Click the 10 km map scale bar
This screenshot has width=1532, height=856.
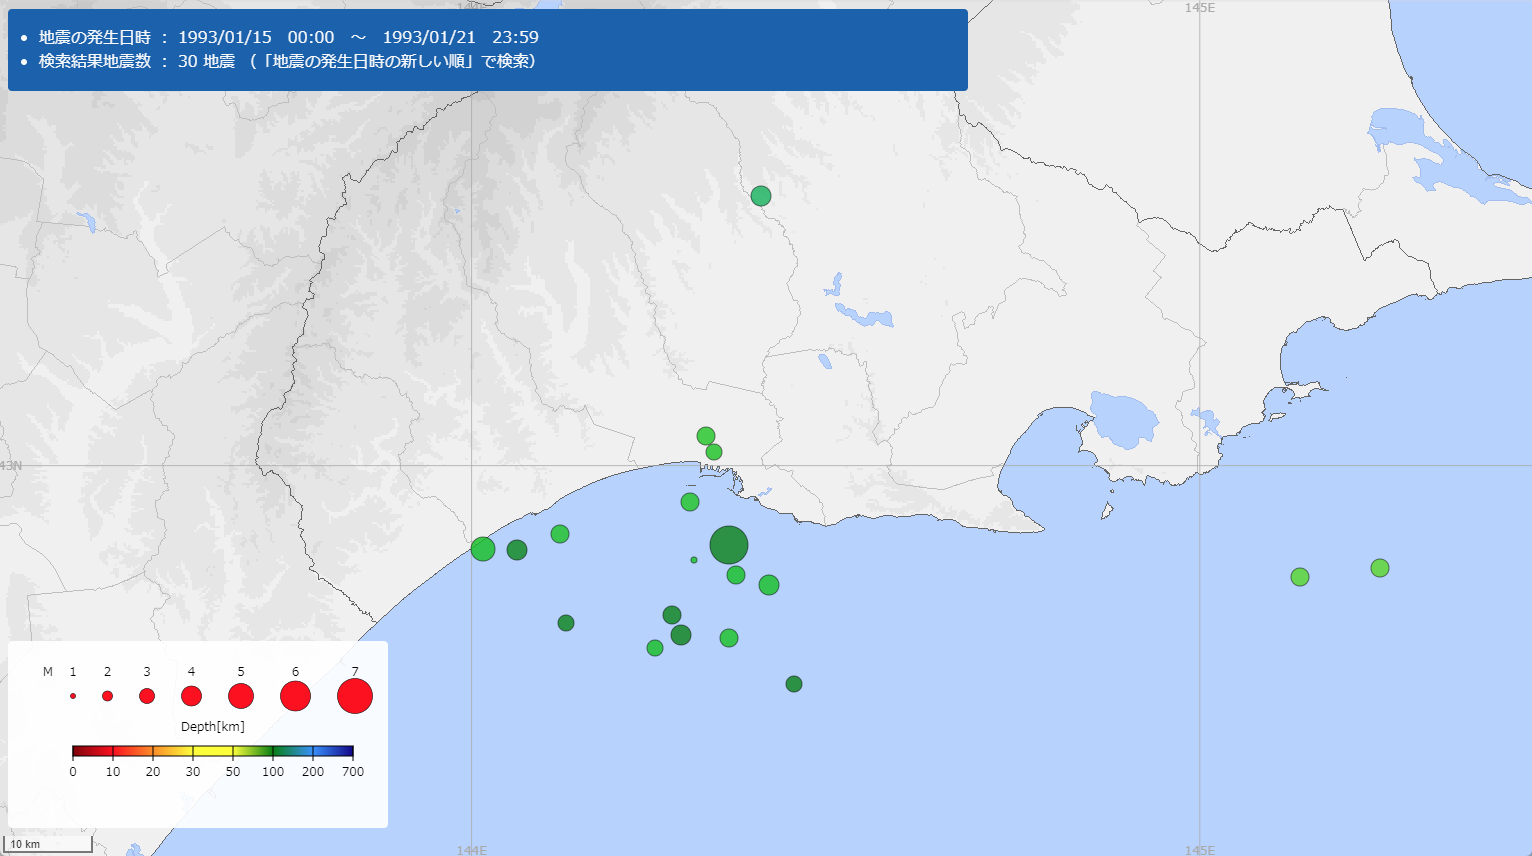[x=50, y=845]
